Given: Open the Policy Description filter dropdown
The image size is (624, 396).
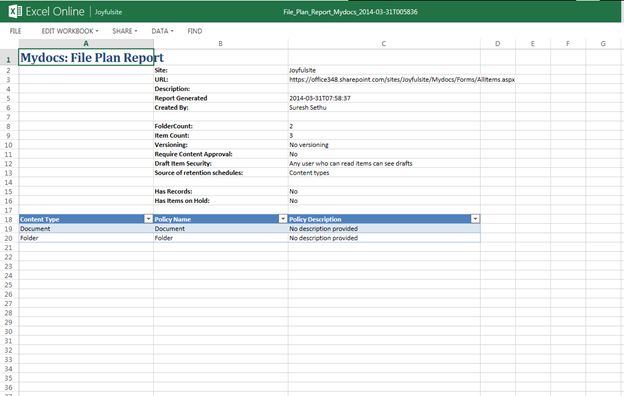Looking at the screenshot, I should coord(475,219).
